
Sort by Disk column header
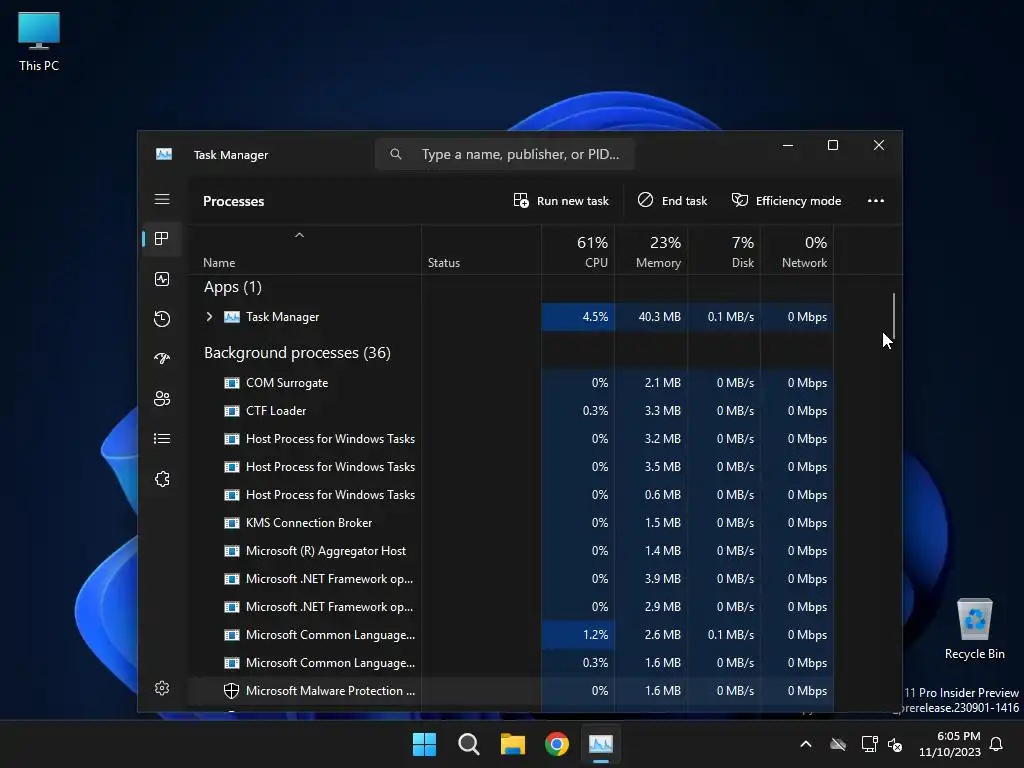point(724,250)
